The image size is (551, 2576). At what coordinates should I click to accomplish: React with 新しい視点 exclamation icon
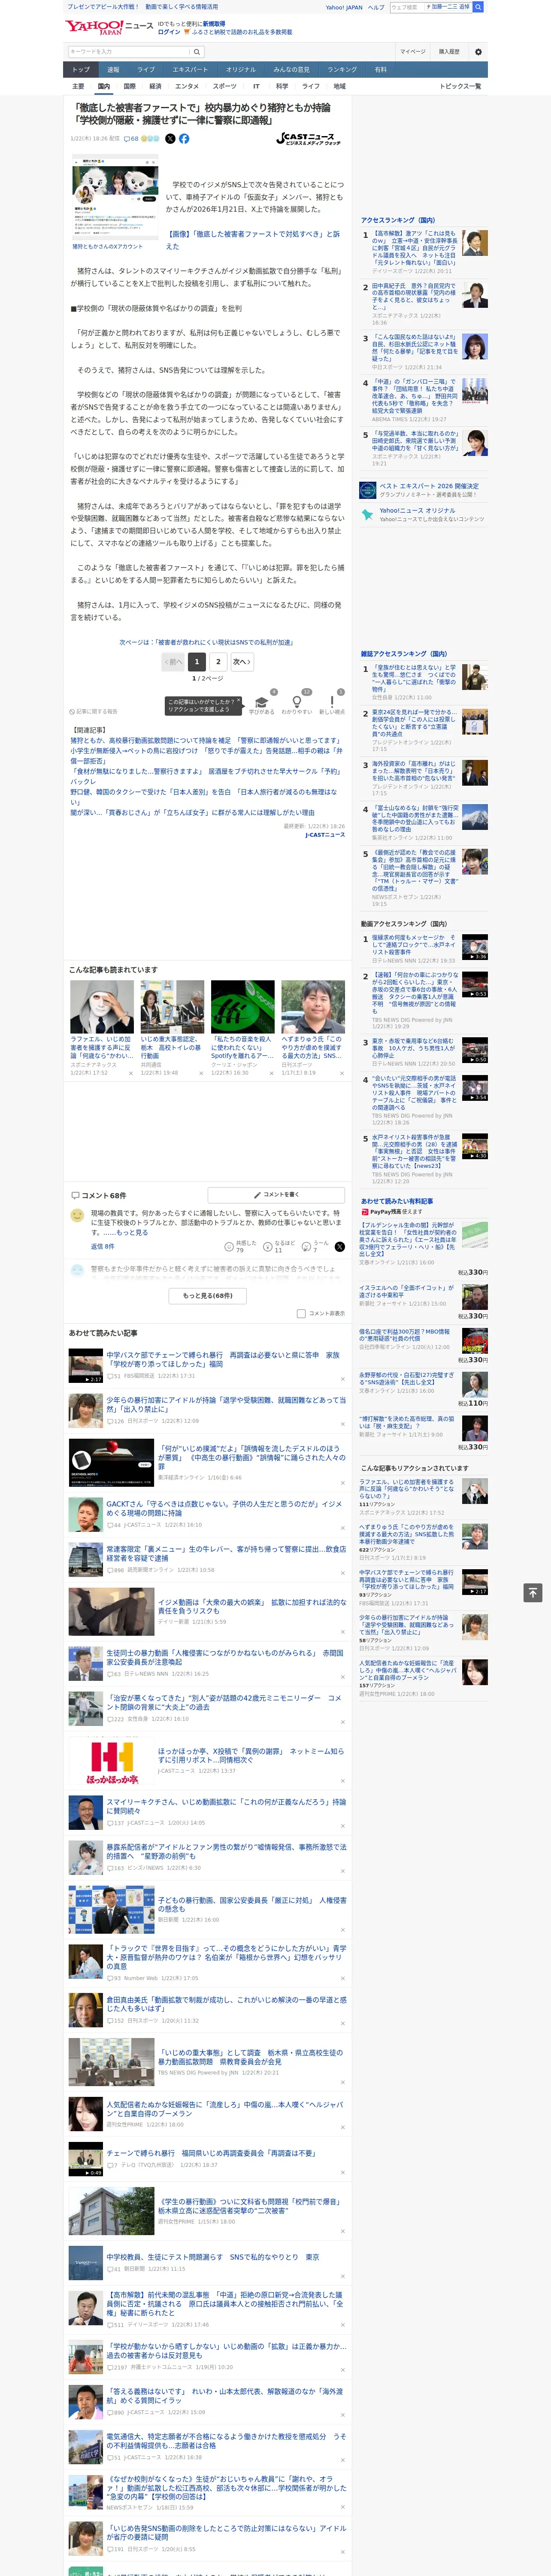tap(332, 702)
